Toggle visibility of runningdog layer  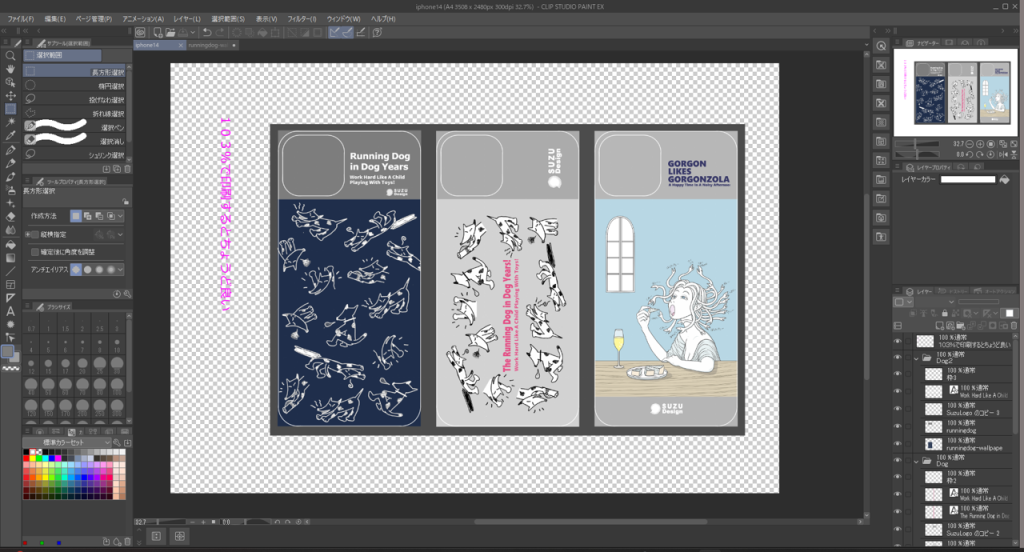(898, 426)
